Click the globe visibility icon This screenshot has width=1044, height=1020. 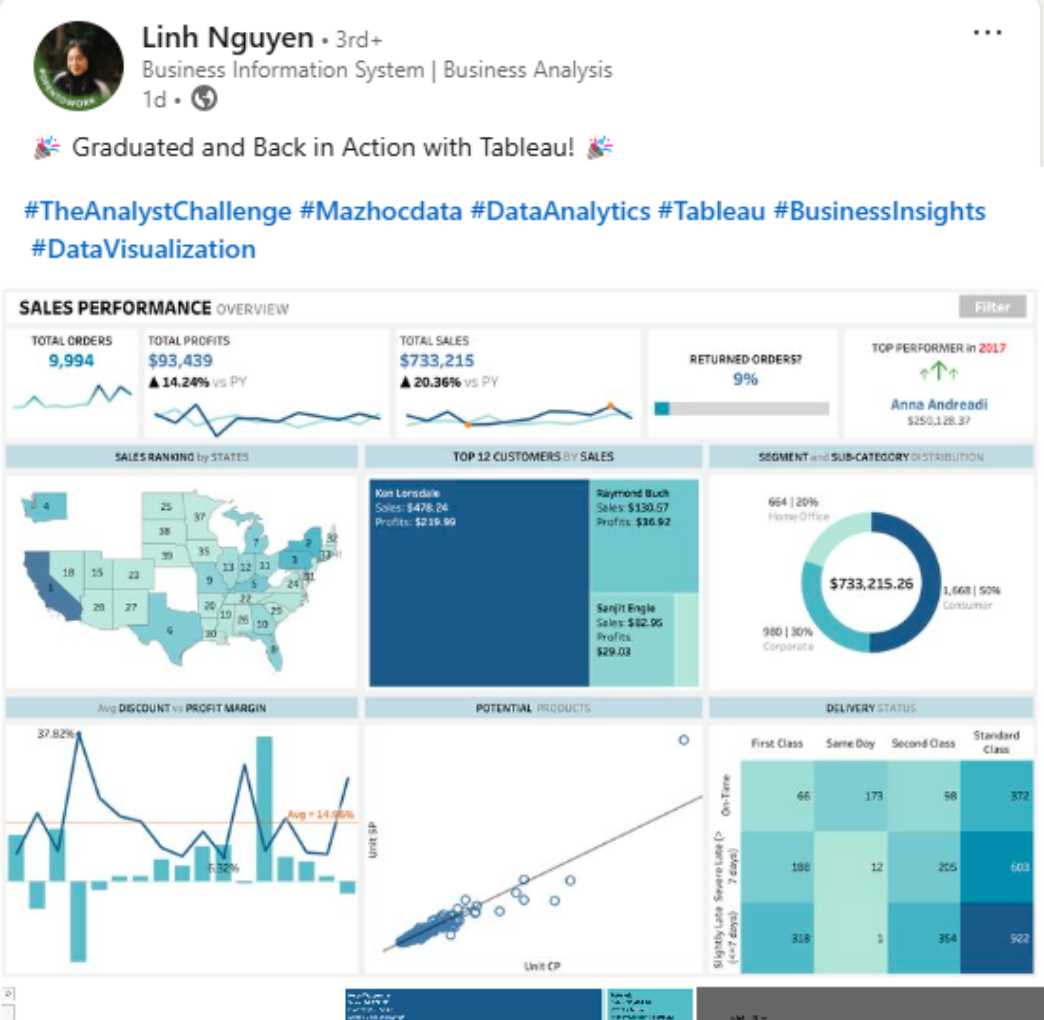(204, 99)
